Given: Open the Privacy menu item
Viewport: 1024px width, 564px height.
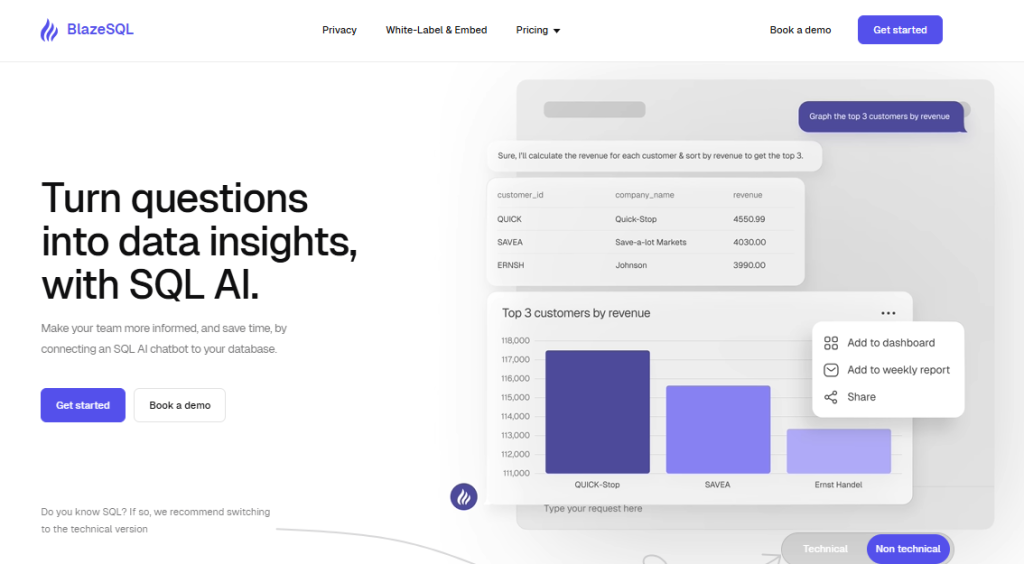Looking at the screenshot, I should click(339, 30).
